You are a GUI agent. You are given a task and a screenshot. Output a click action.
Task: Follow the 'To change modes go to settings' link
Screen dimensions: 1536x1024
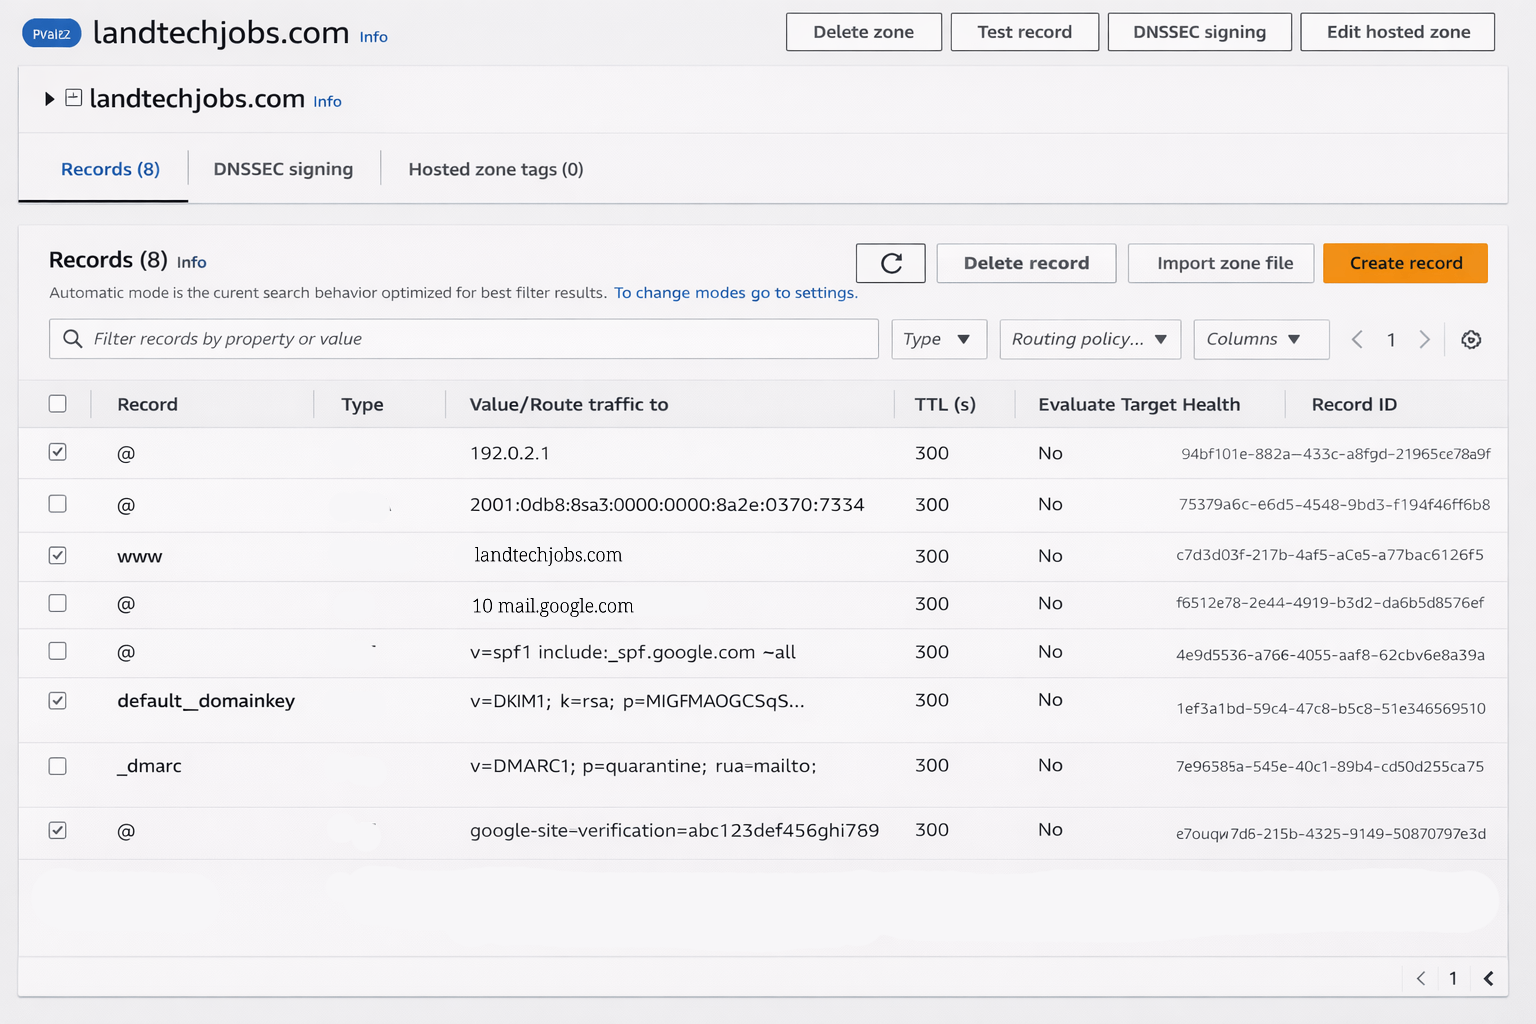coord(735,293)
